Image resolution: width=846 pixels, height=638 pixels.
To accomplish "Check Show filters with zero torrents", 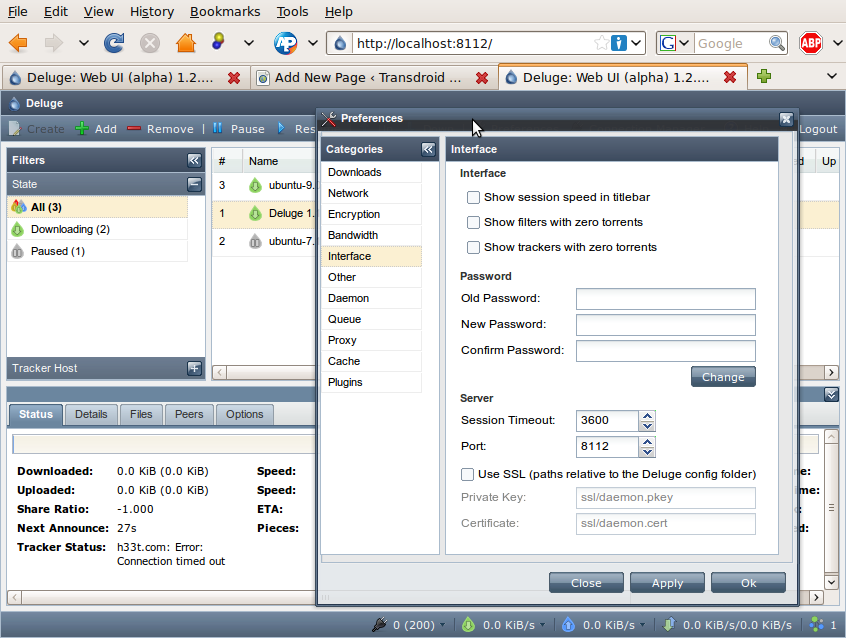I will click(474, 222).
